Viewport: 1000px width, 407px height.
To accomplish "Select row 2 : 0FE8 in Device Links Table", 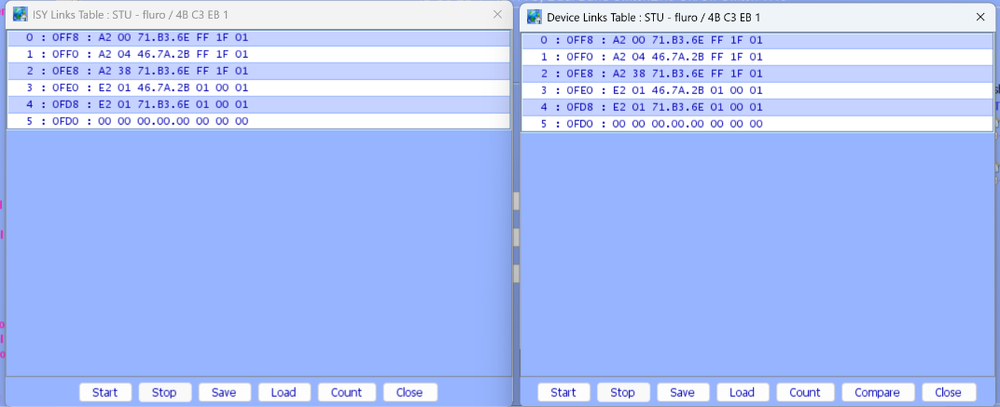I will [x=757, y=73].
